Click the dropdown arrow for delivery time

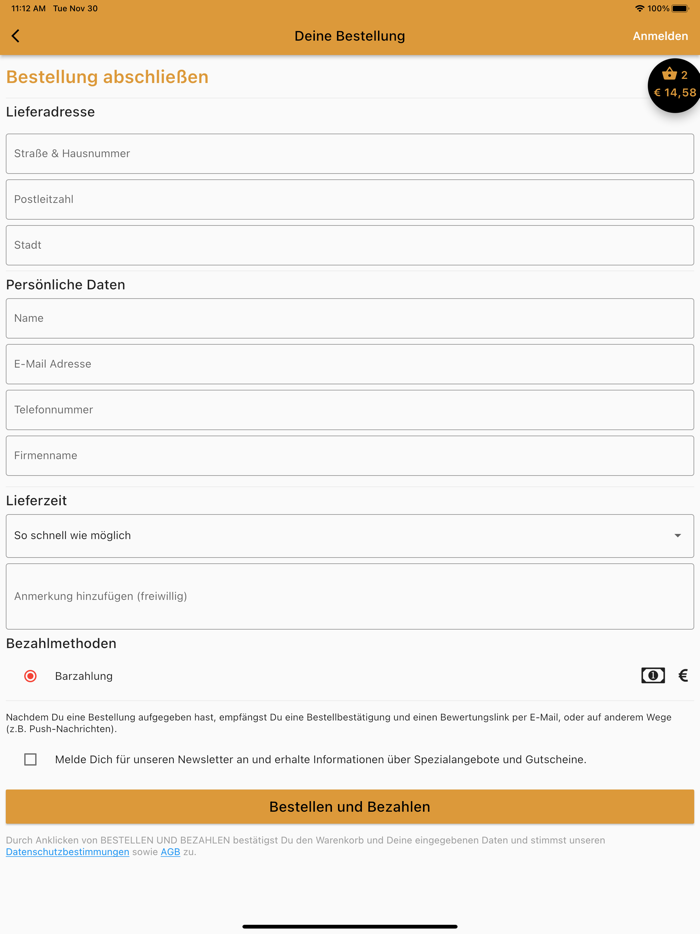[x=677, y=536]
